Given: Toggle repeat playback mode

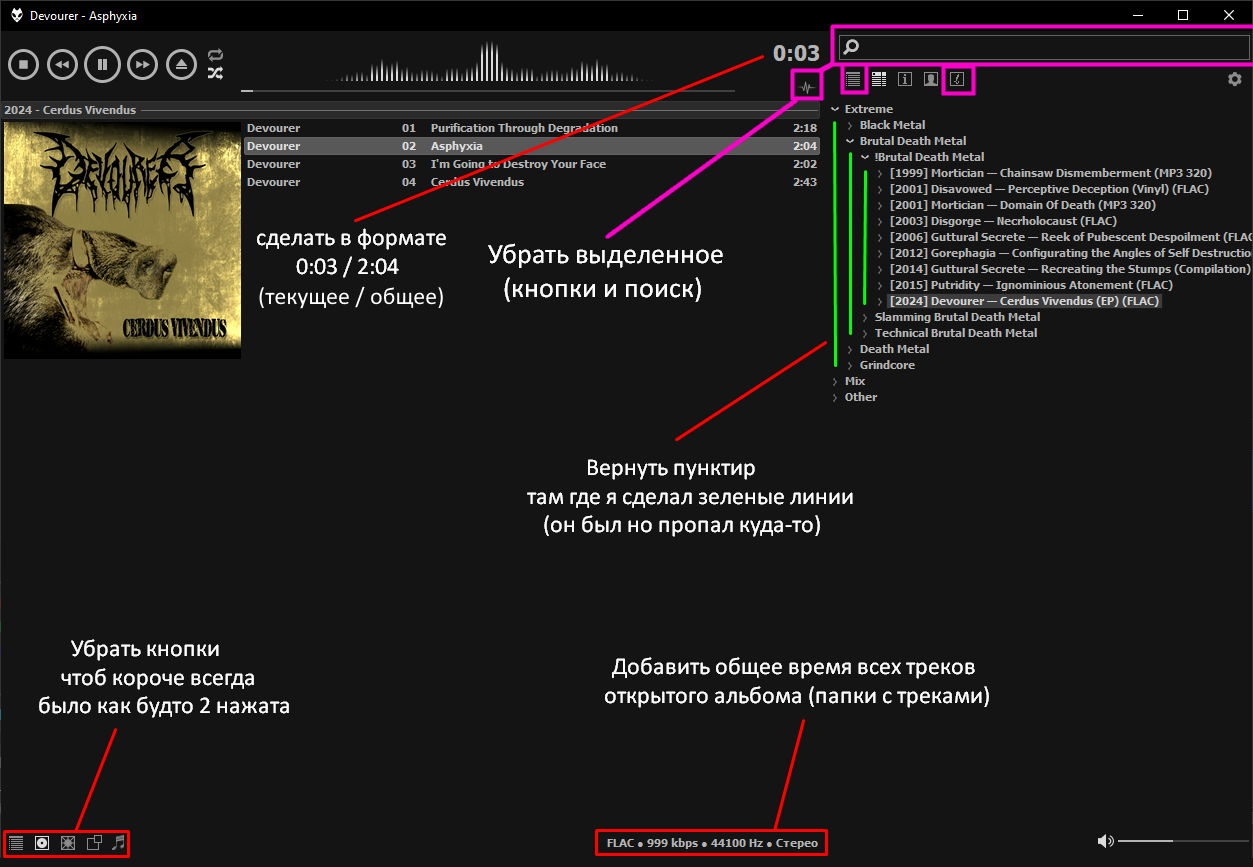Looking at the screenshot, I should (215, 55).
